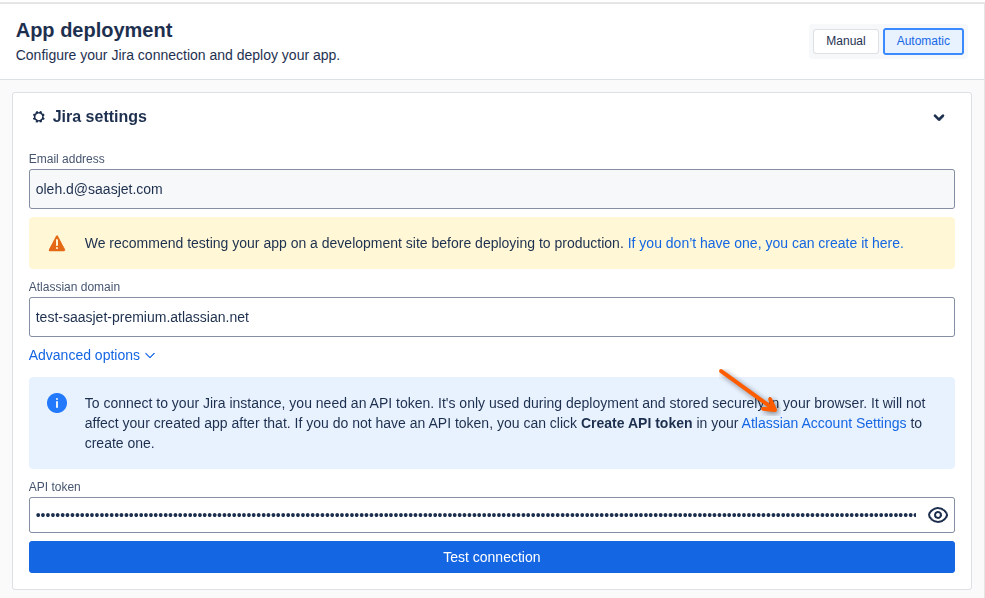Open the create development site link
Viewport: 985px width, 598px height.
click(765, 244)
